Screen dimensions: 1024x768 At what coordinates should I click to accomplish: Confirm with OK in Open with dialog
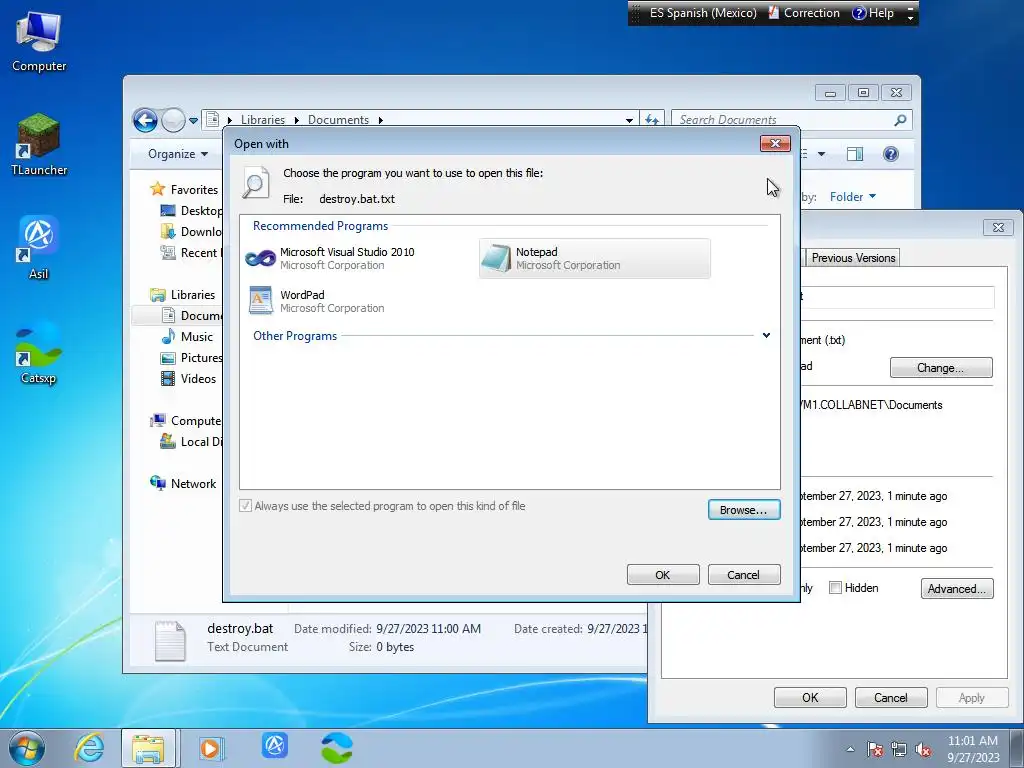tap(663, 575)
